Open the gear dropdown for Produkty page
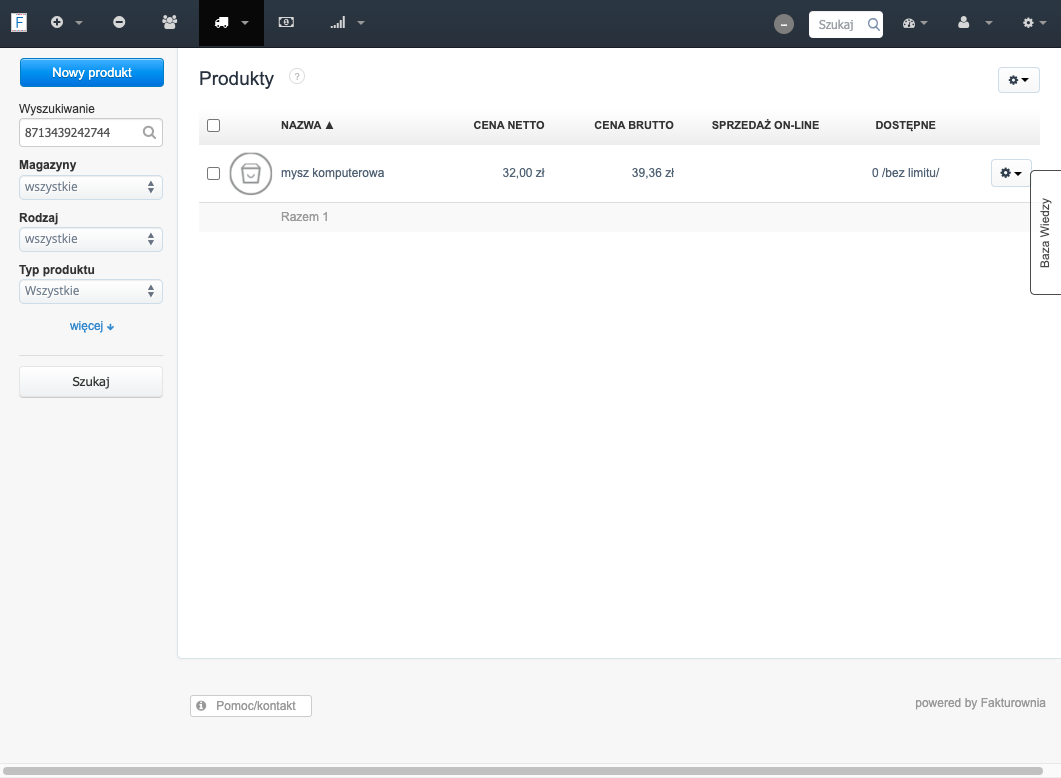 tap(1018, 80)
